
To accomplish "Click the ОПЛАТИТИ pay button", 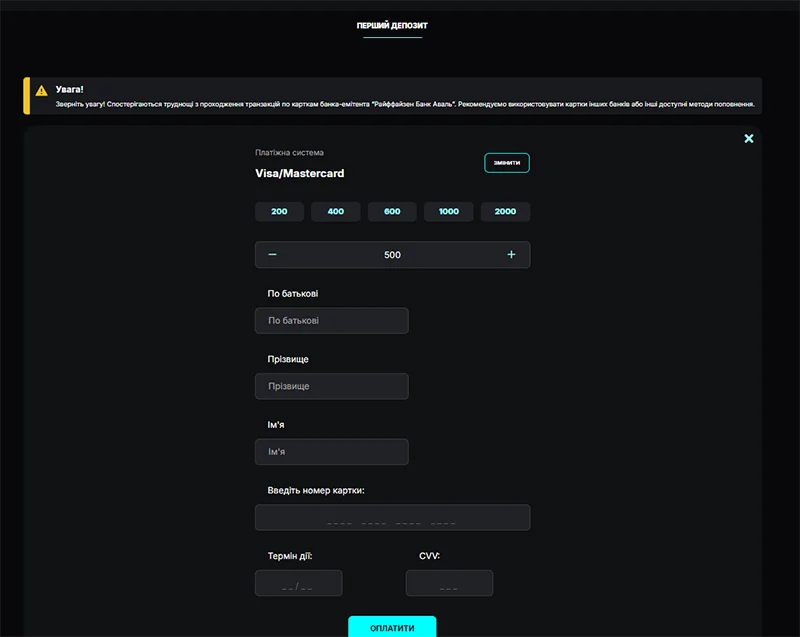I will tap(392, 627).
